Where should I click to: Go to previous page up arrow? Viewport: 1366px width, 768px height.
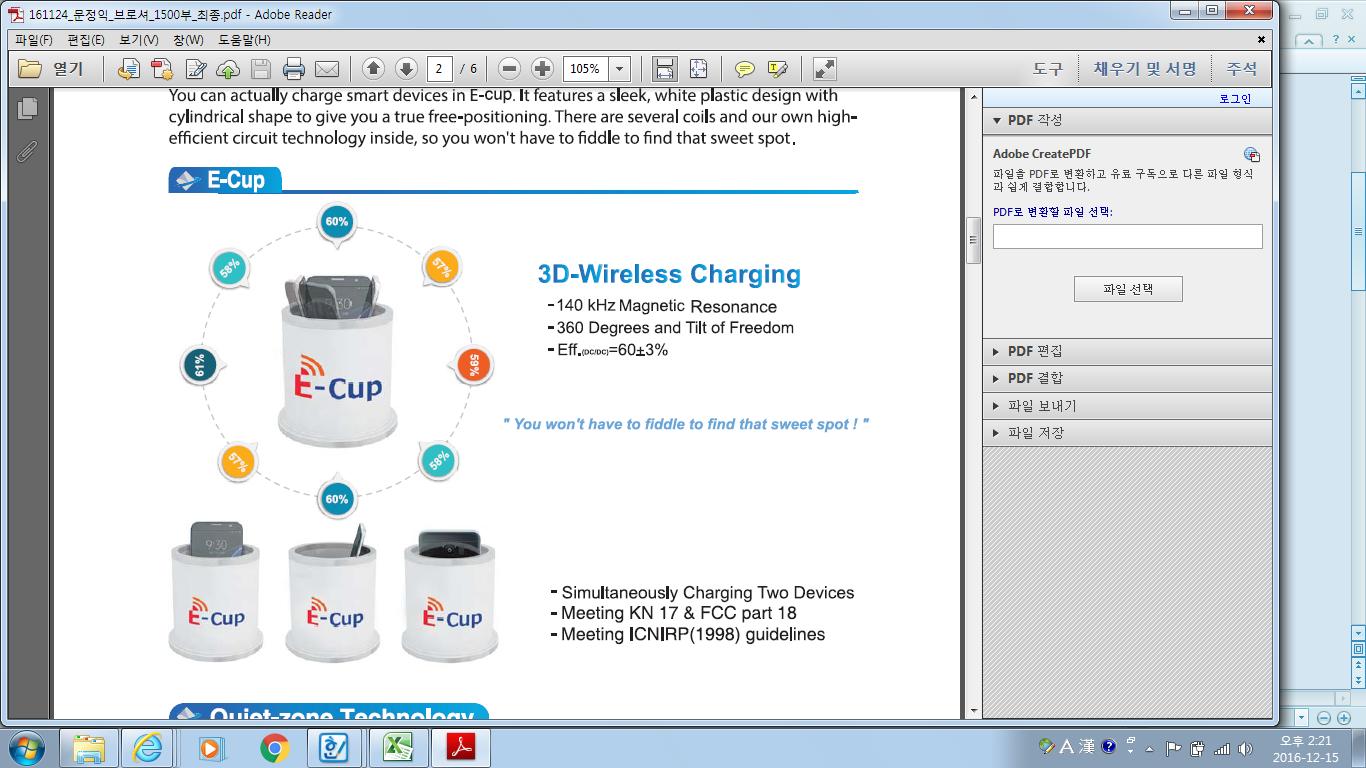click(373, 69)
